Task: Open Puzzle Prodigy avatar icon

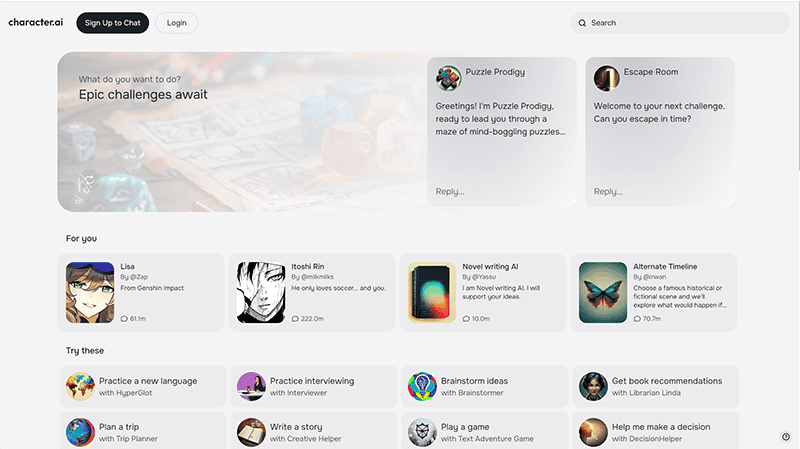Action: (x=448, y=78)
